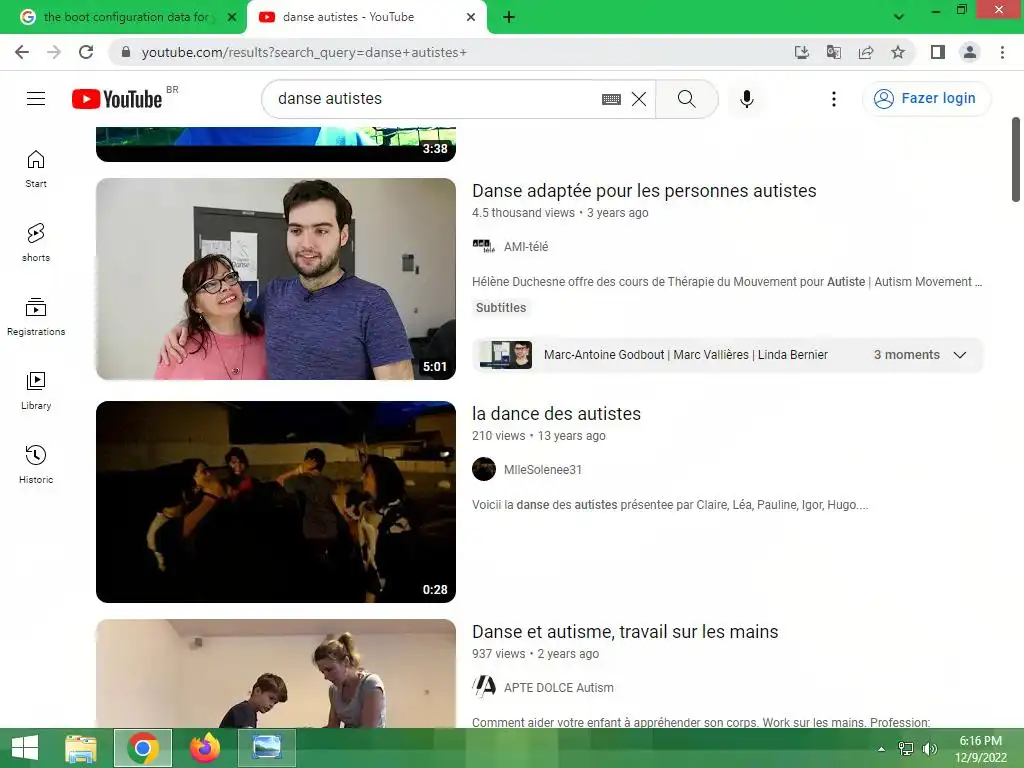The height and width of the screenshot is (768, 1024).
Task: Click the Hélène Duchesne video description
Action: pos(727,282)
